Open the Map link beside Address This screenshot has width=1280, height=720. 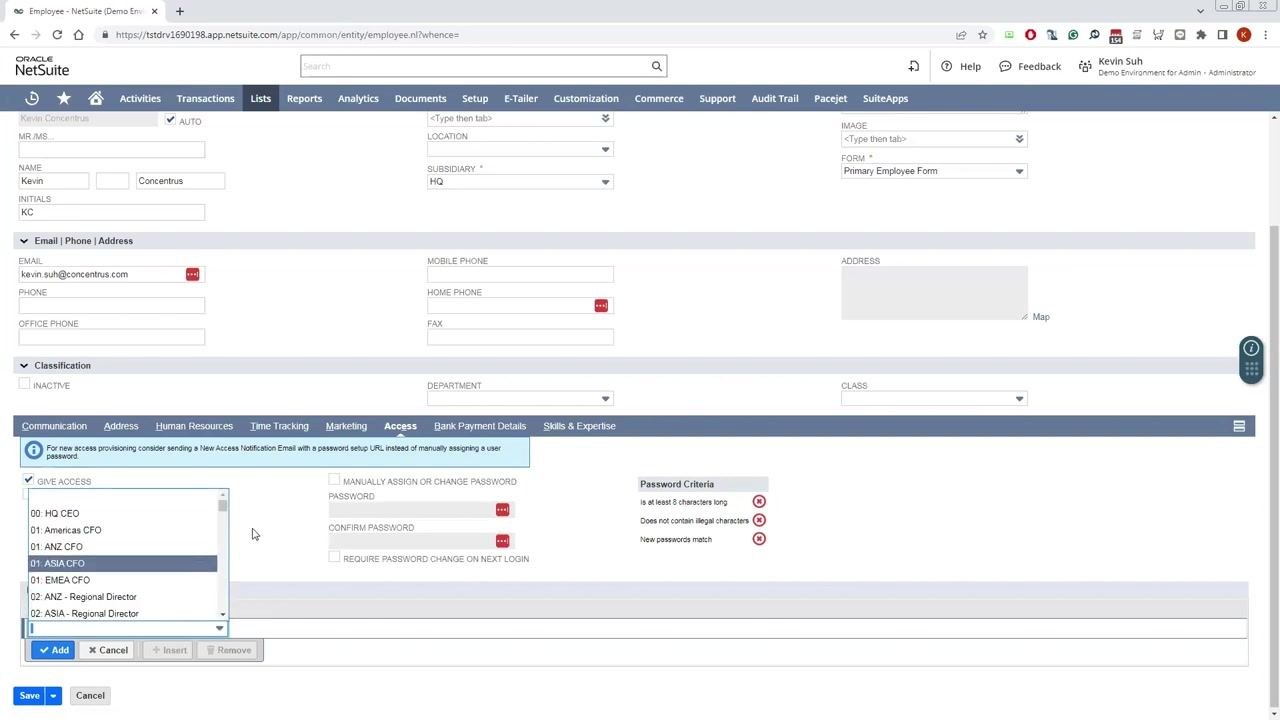(1041, 317)
